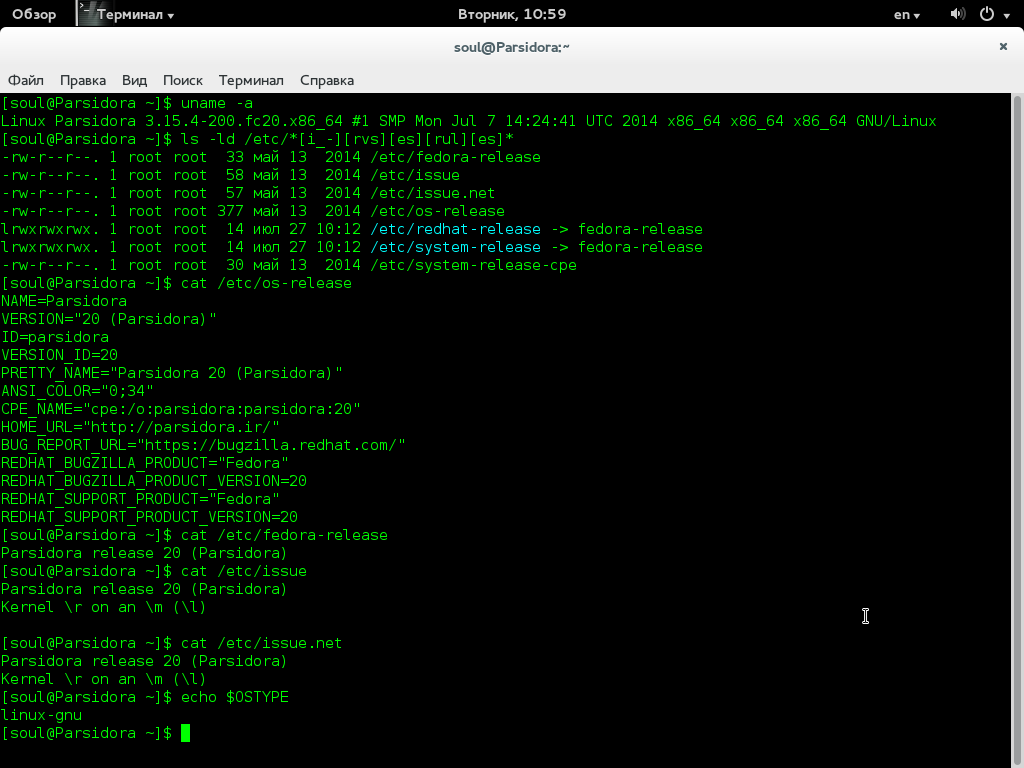This screenshot has width=1024, height=768.
Task: Open the Обзор activities overview
Action: (x=34, y=14)
